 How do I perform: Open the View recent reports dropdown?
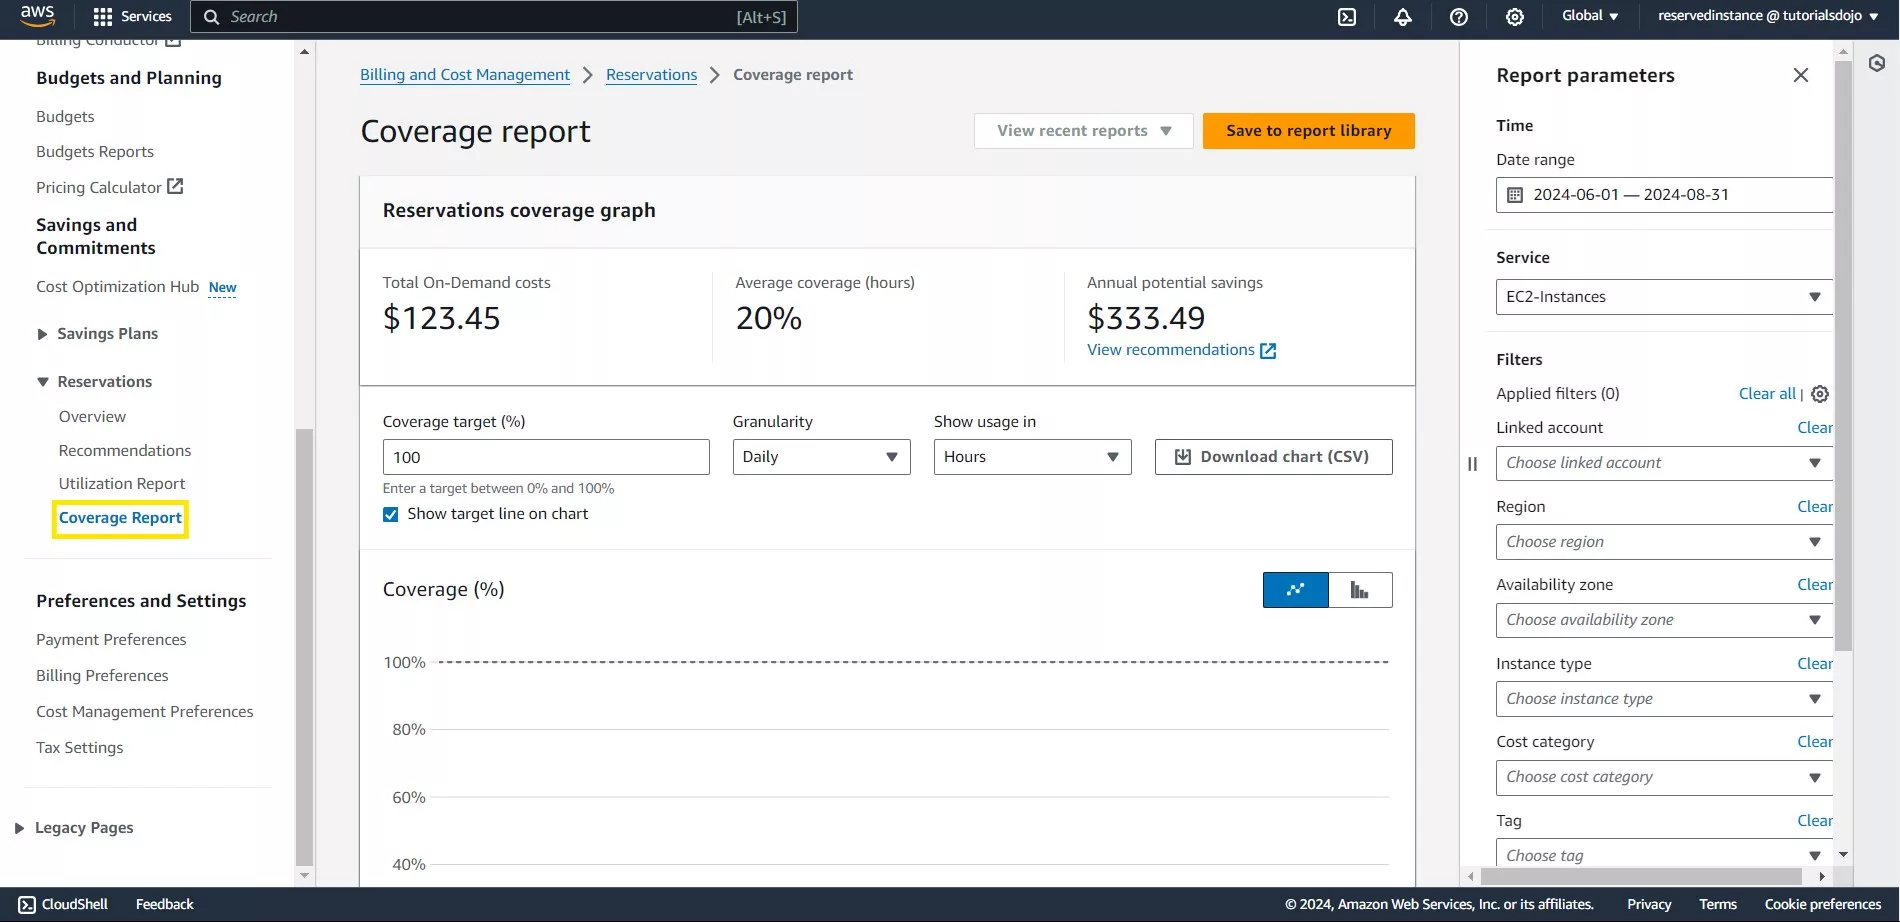(x=1084, y=131)
